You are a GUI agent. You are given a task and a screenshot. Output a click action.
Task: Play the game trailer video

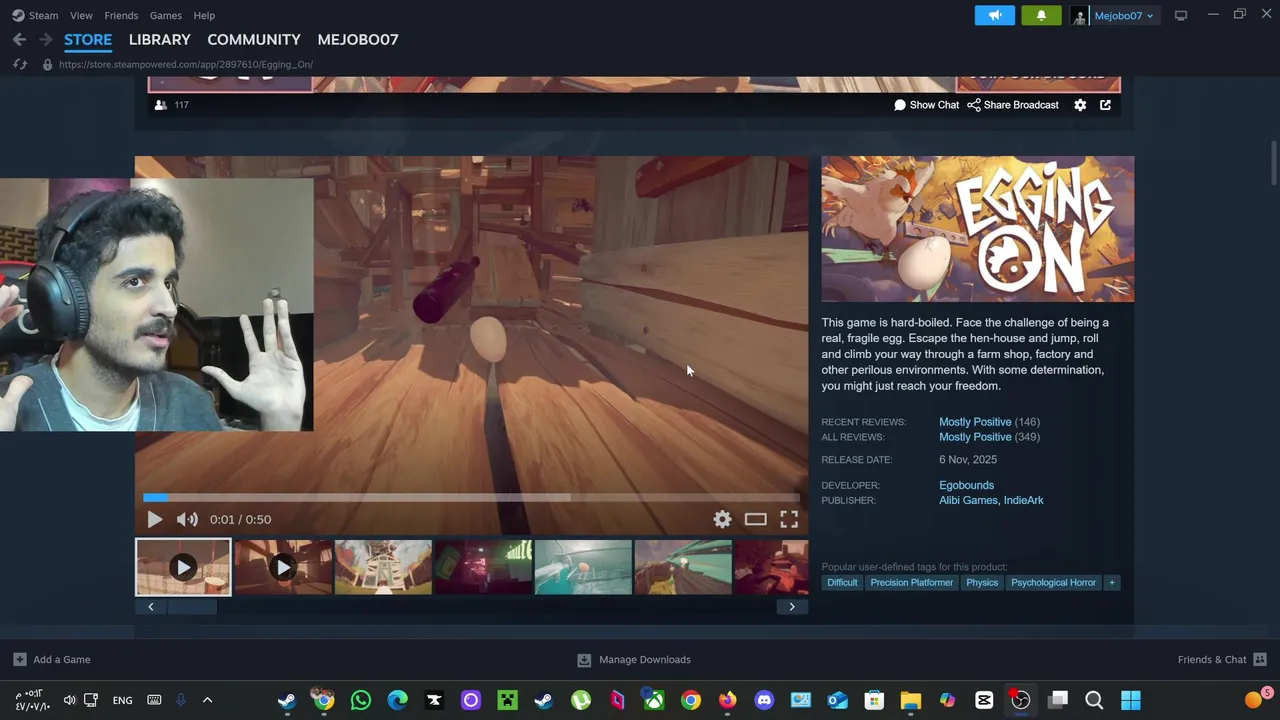[154, 519]
